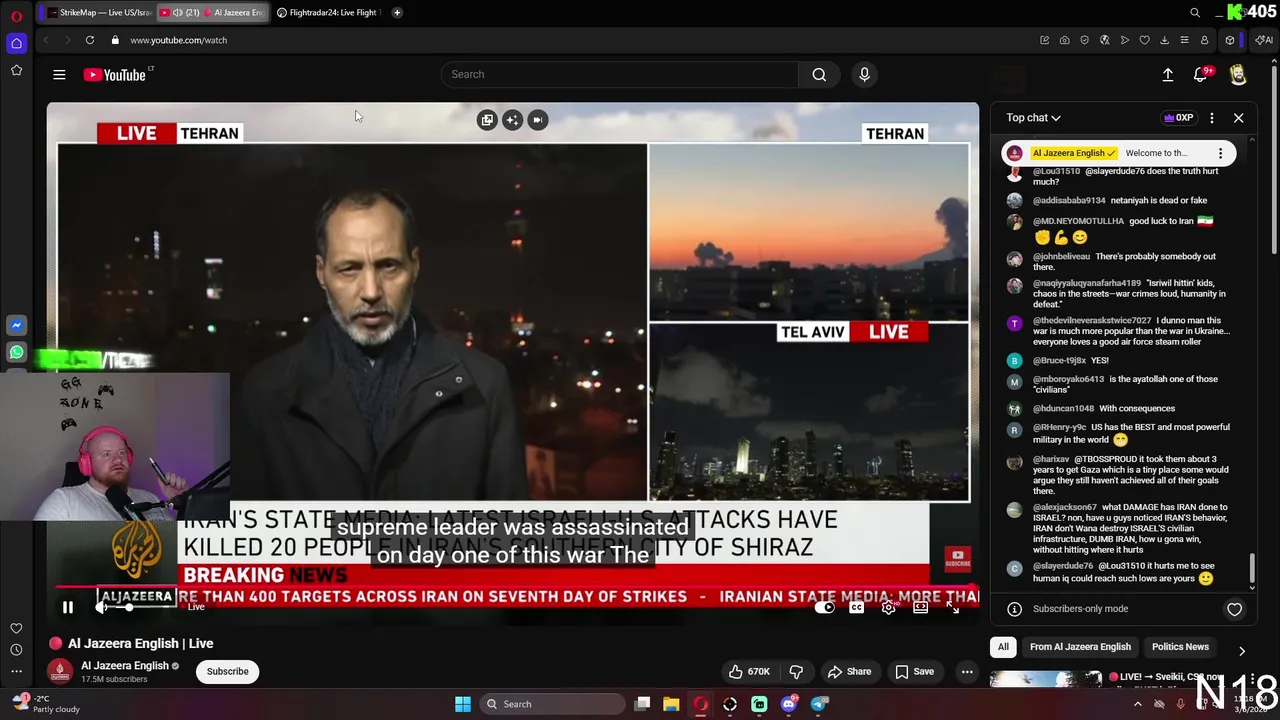This screenshot has height=720, width=1280.
Task: Toggle closed captions on the video
Action: pyautogui.click(x=857, y=607)
